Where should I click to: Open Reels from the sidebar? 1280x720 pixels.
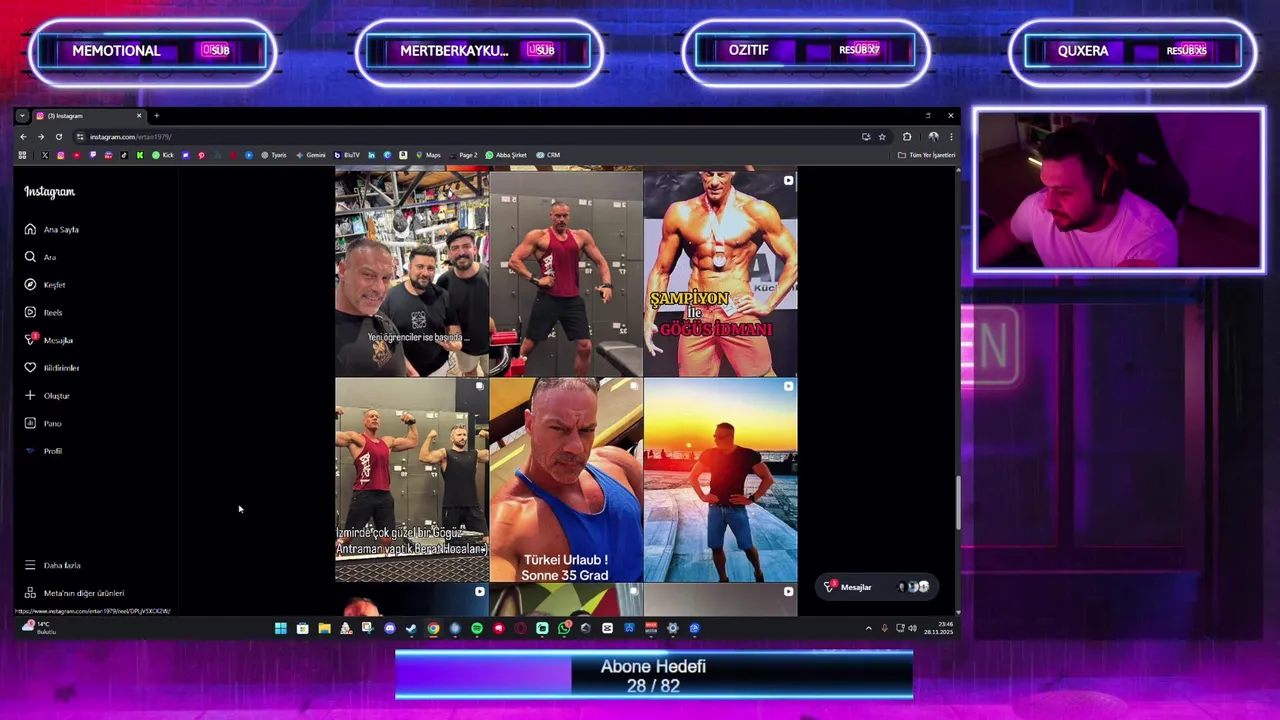click(44, 312)
